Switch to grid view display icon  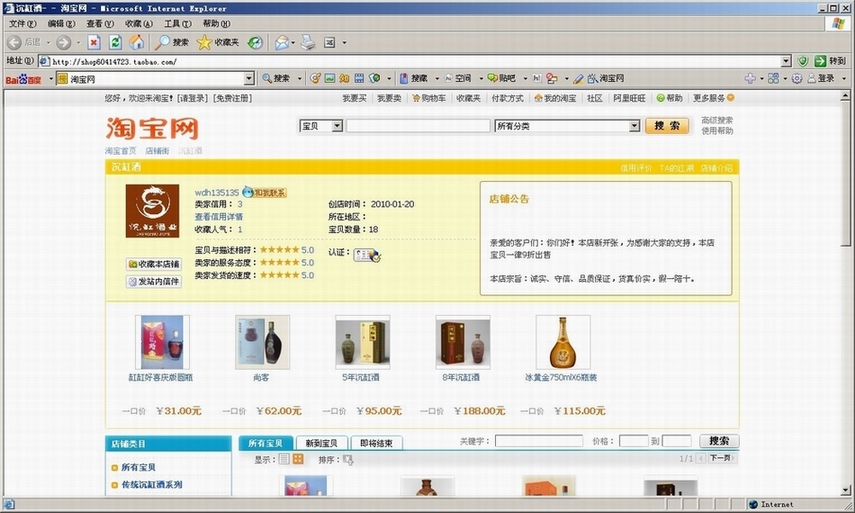tap(298, 459)
